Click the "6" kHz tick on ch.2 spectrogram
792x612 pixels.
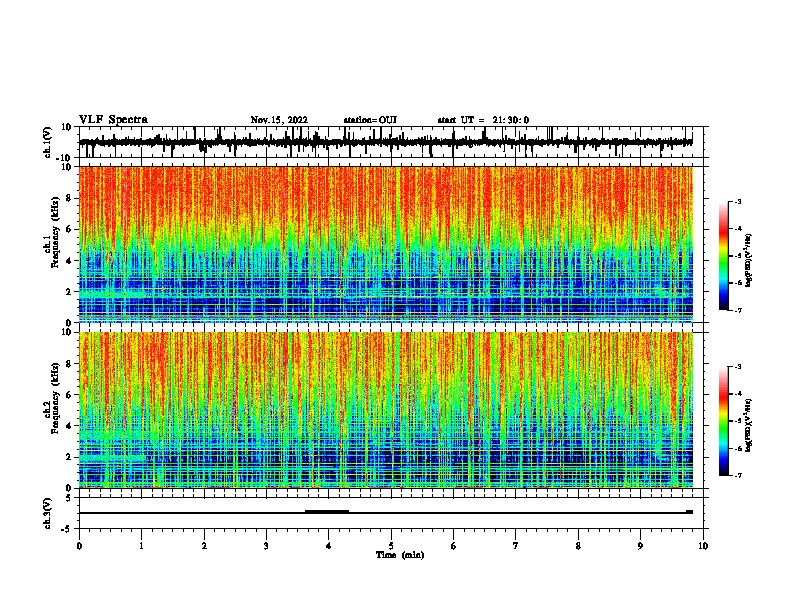coord(69,395)
